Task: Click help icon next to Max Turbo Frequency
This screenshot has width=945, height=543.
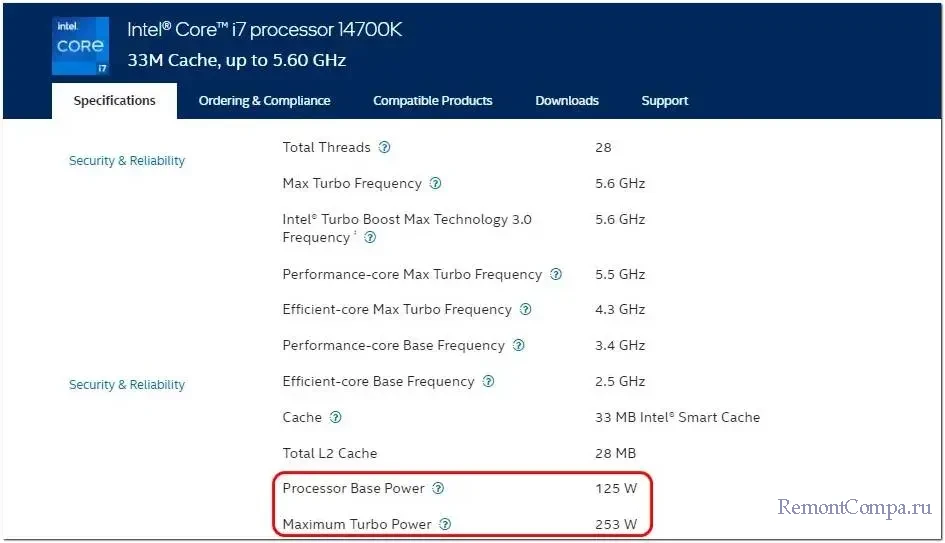Action: [x=435, y=184]
